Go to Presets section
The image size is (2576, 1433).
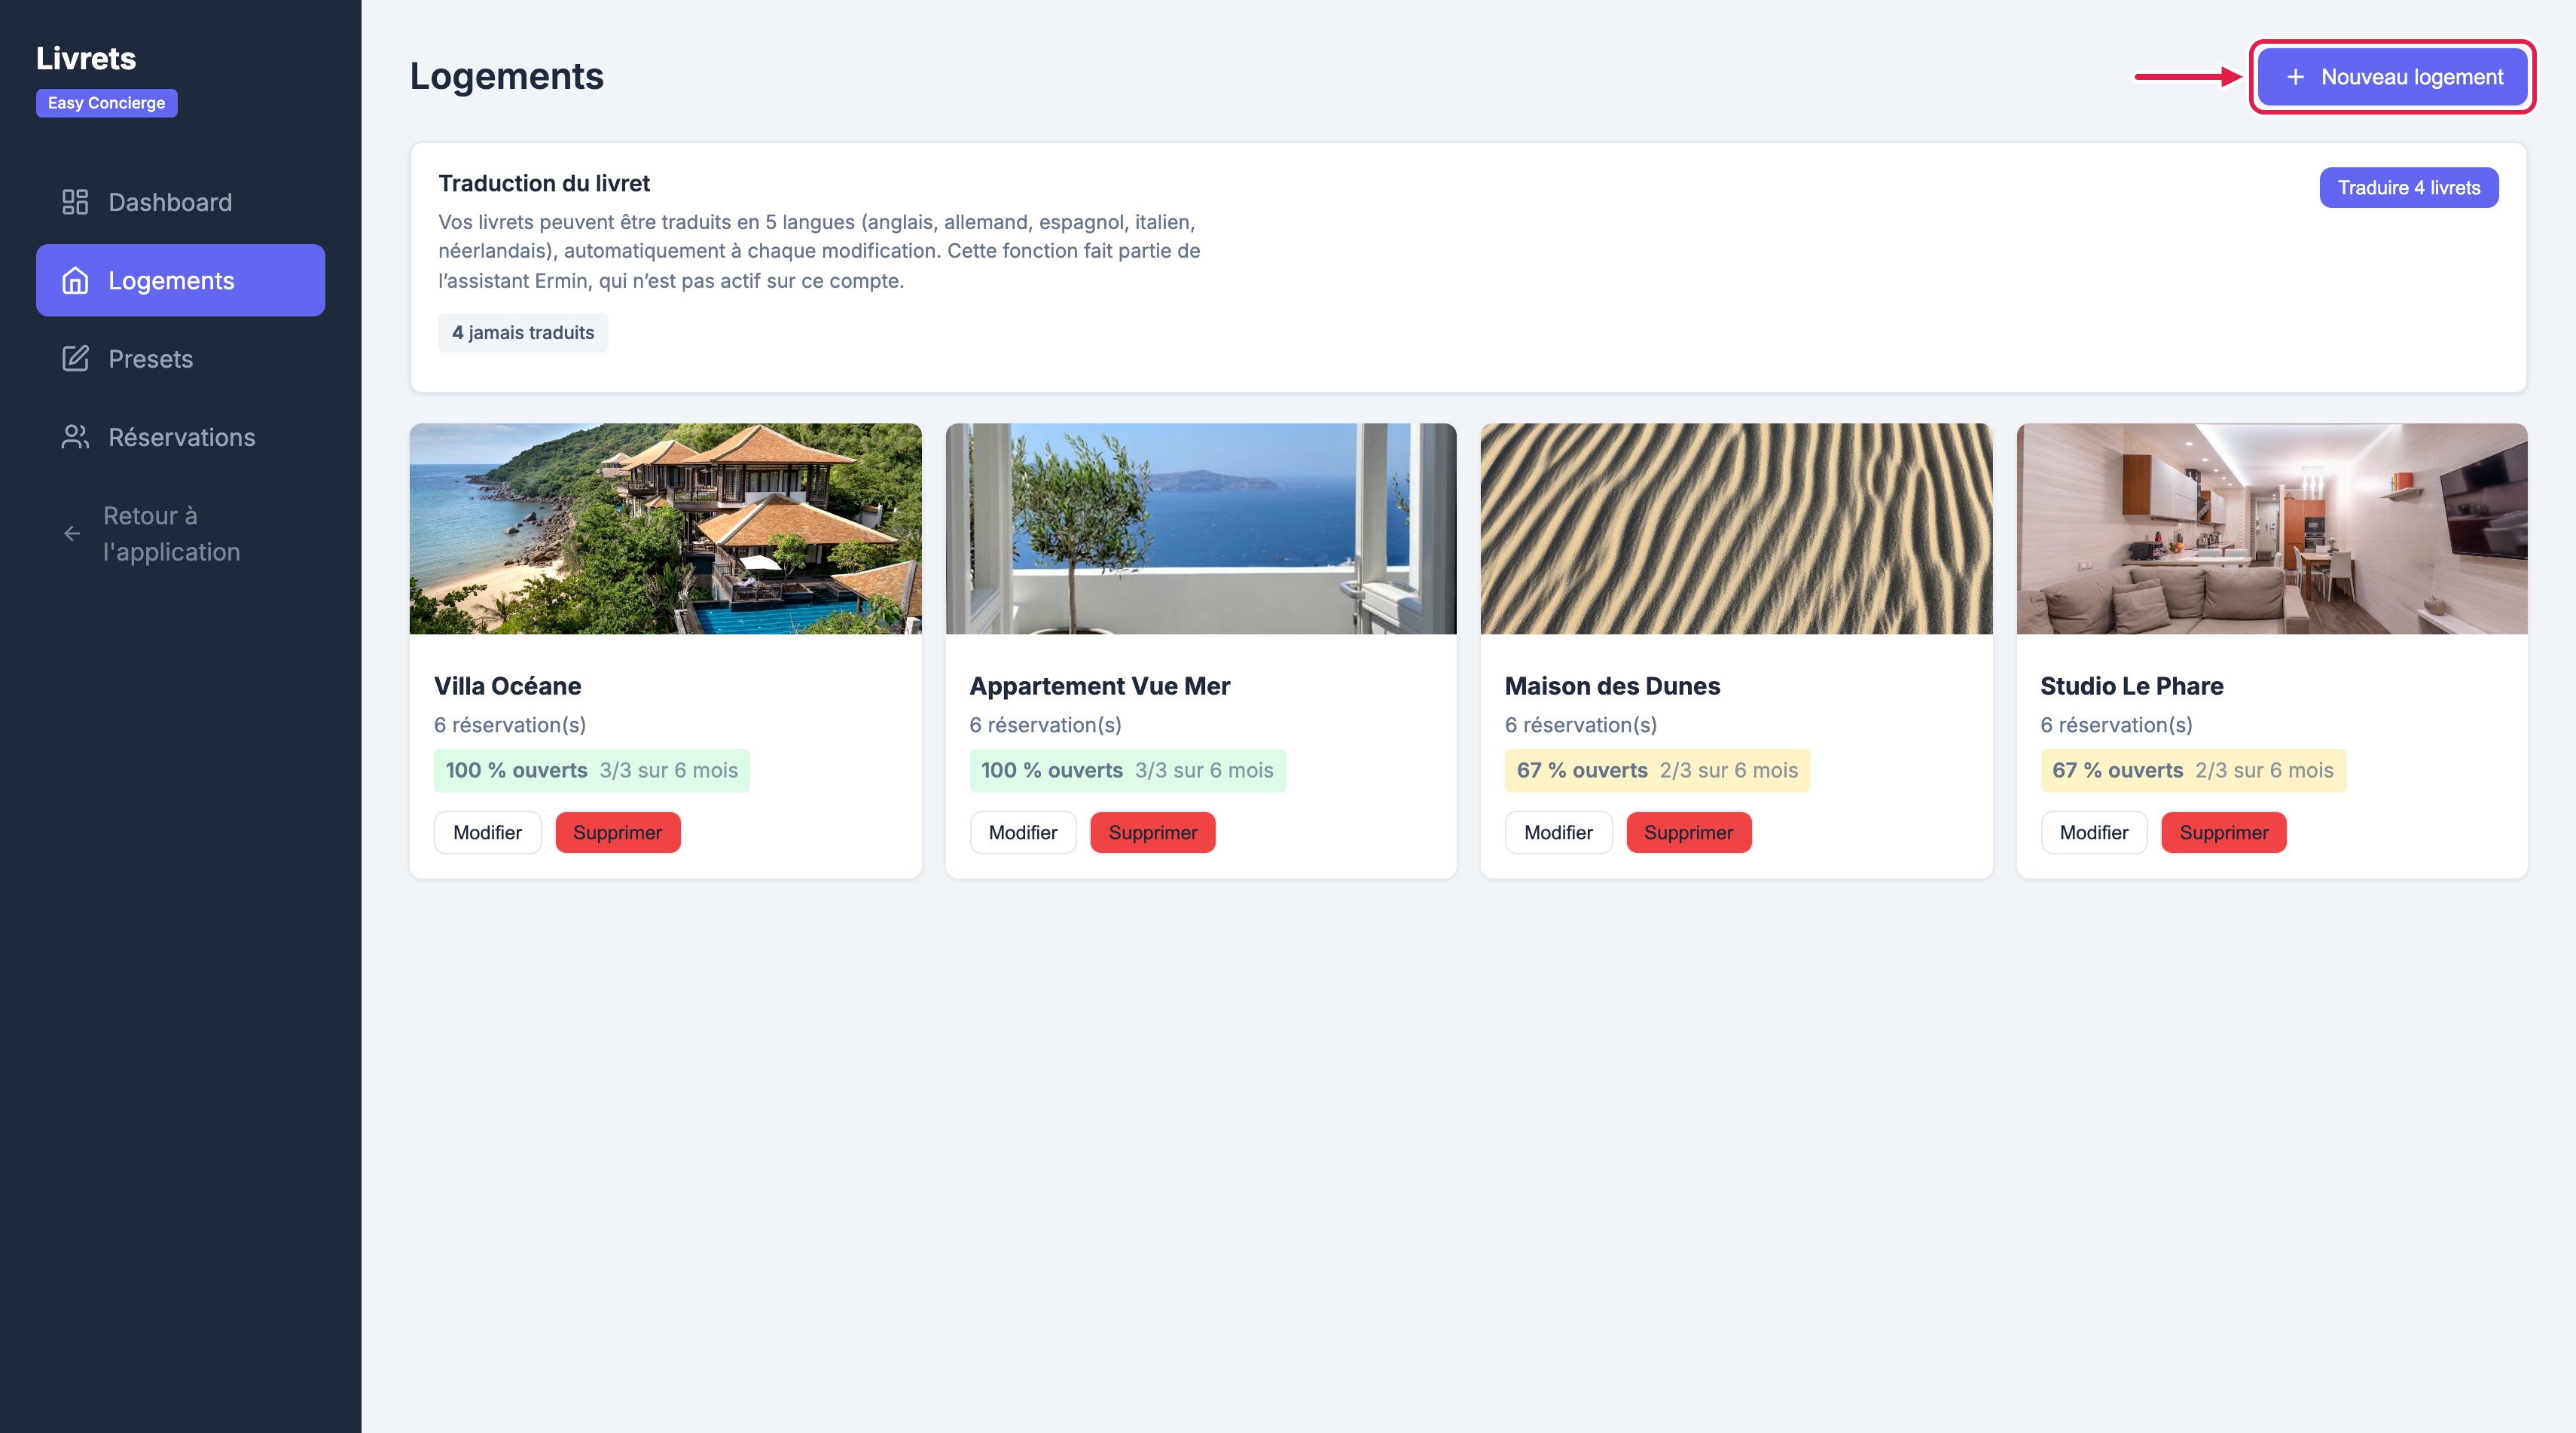pos(180,359)
